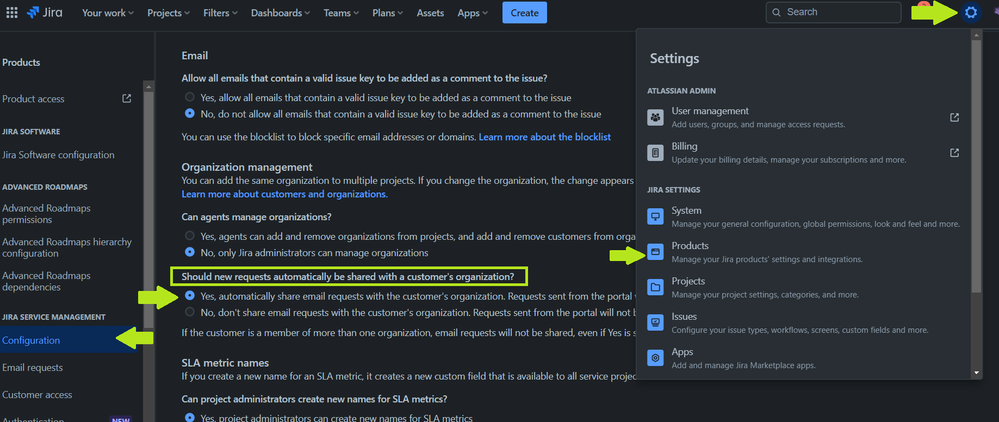Open Issues in Jira settings
This screenshot has width=999, height=422.
(803, 323)
